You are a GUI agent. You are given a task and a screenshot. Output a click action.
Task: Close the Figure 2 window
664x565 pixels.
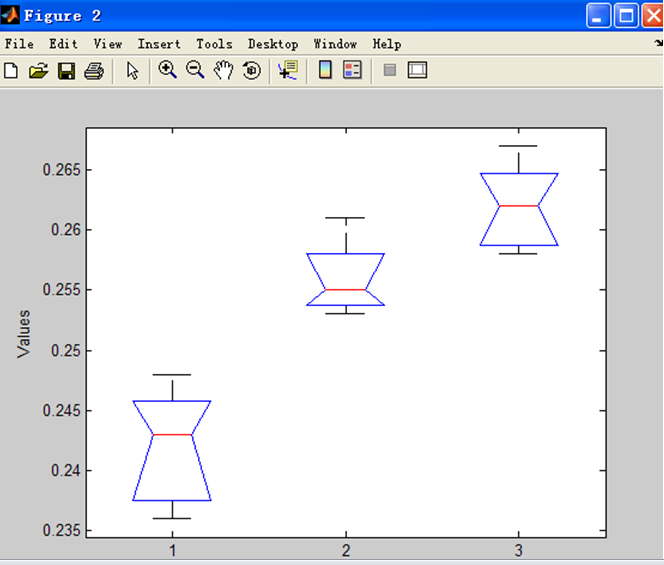[x=653, y=16]
